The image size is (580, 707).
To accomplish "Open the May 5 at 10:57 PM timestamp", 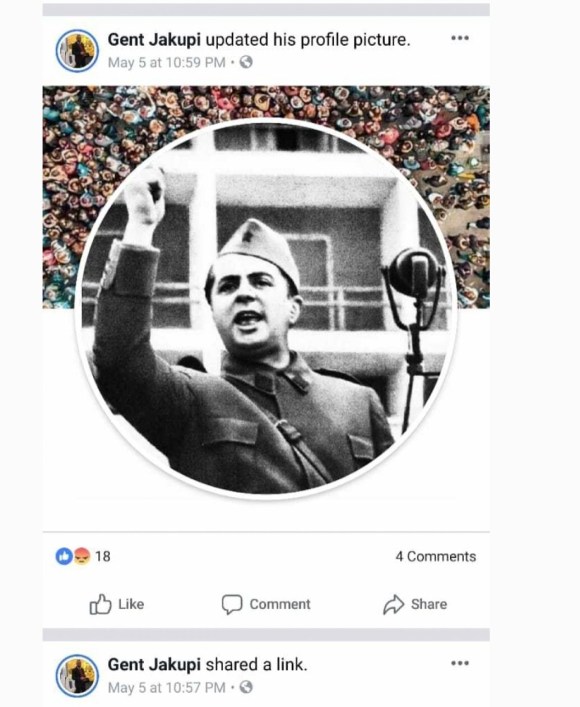I will tap(166, 688).
